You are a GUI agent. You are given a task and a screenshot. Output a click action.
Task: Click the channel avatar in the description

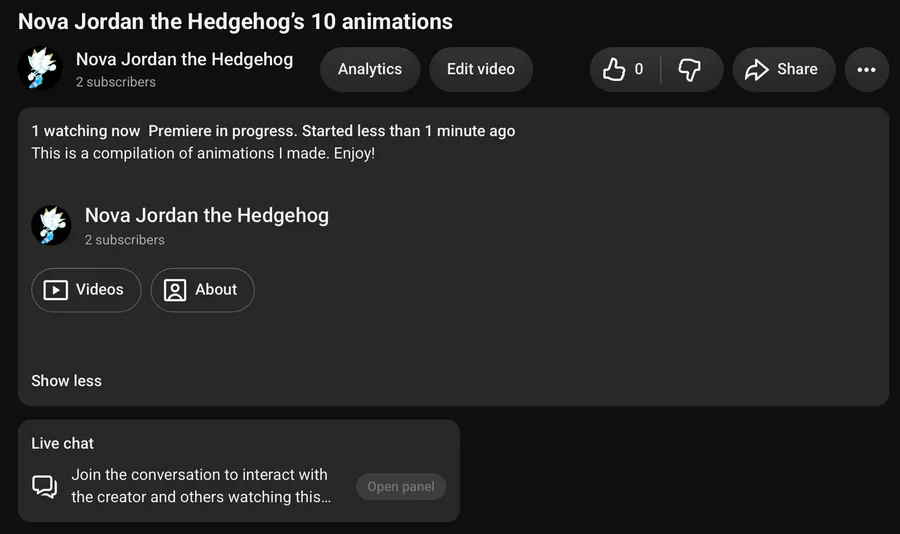[x=51, y=226]
